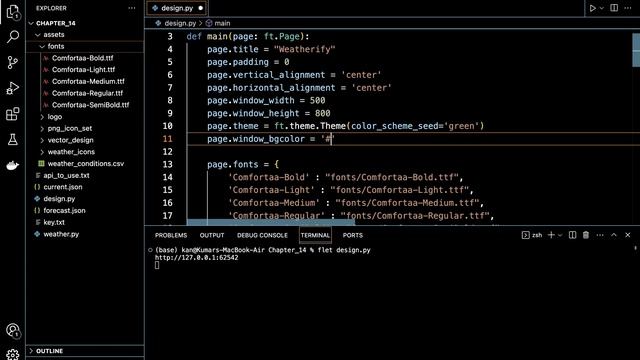This screenshot has height=360, width=640.
Task: Select the zsh terminal shell label
Action: pyautogui.click(x=532, y=235)
